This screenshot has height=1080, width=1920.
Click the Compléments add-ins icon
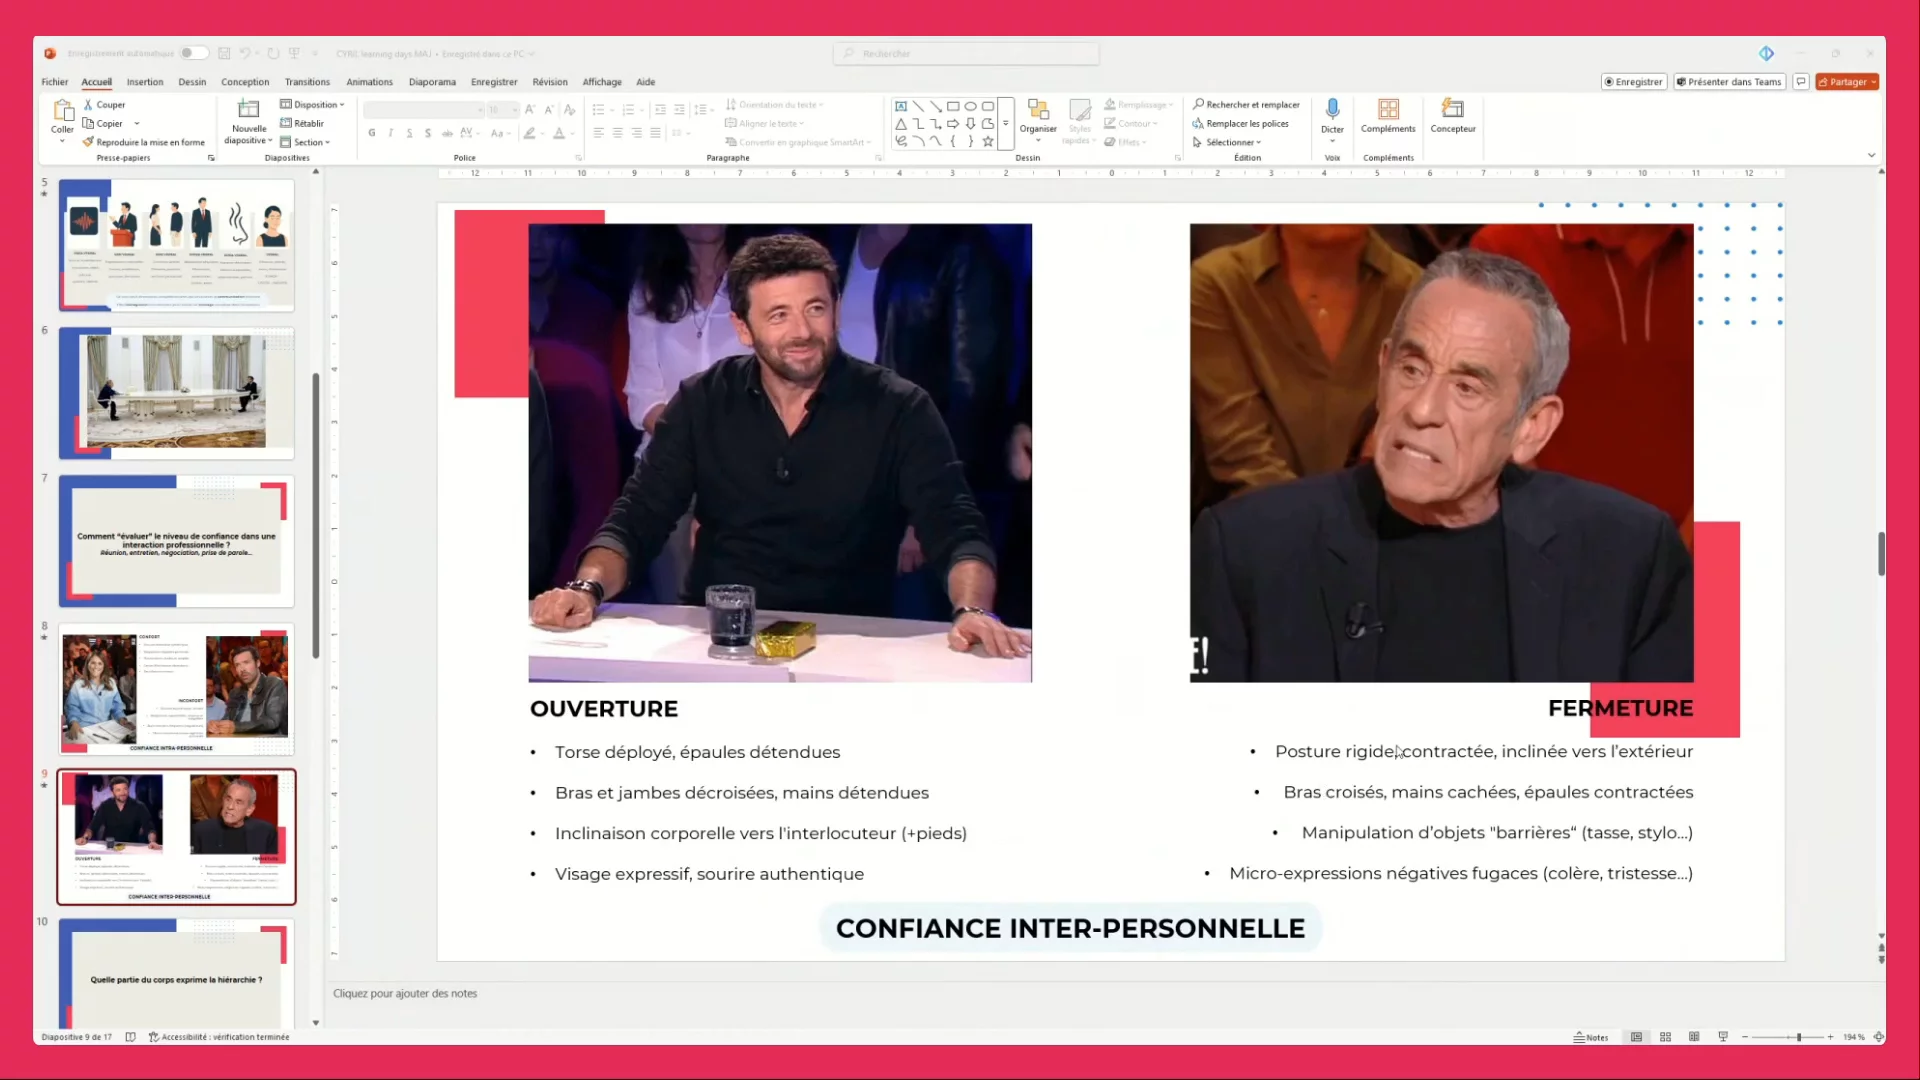pos(1388,109)
